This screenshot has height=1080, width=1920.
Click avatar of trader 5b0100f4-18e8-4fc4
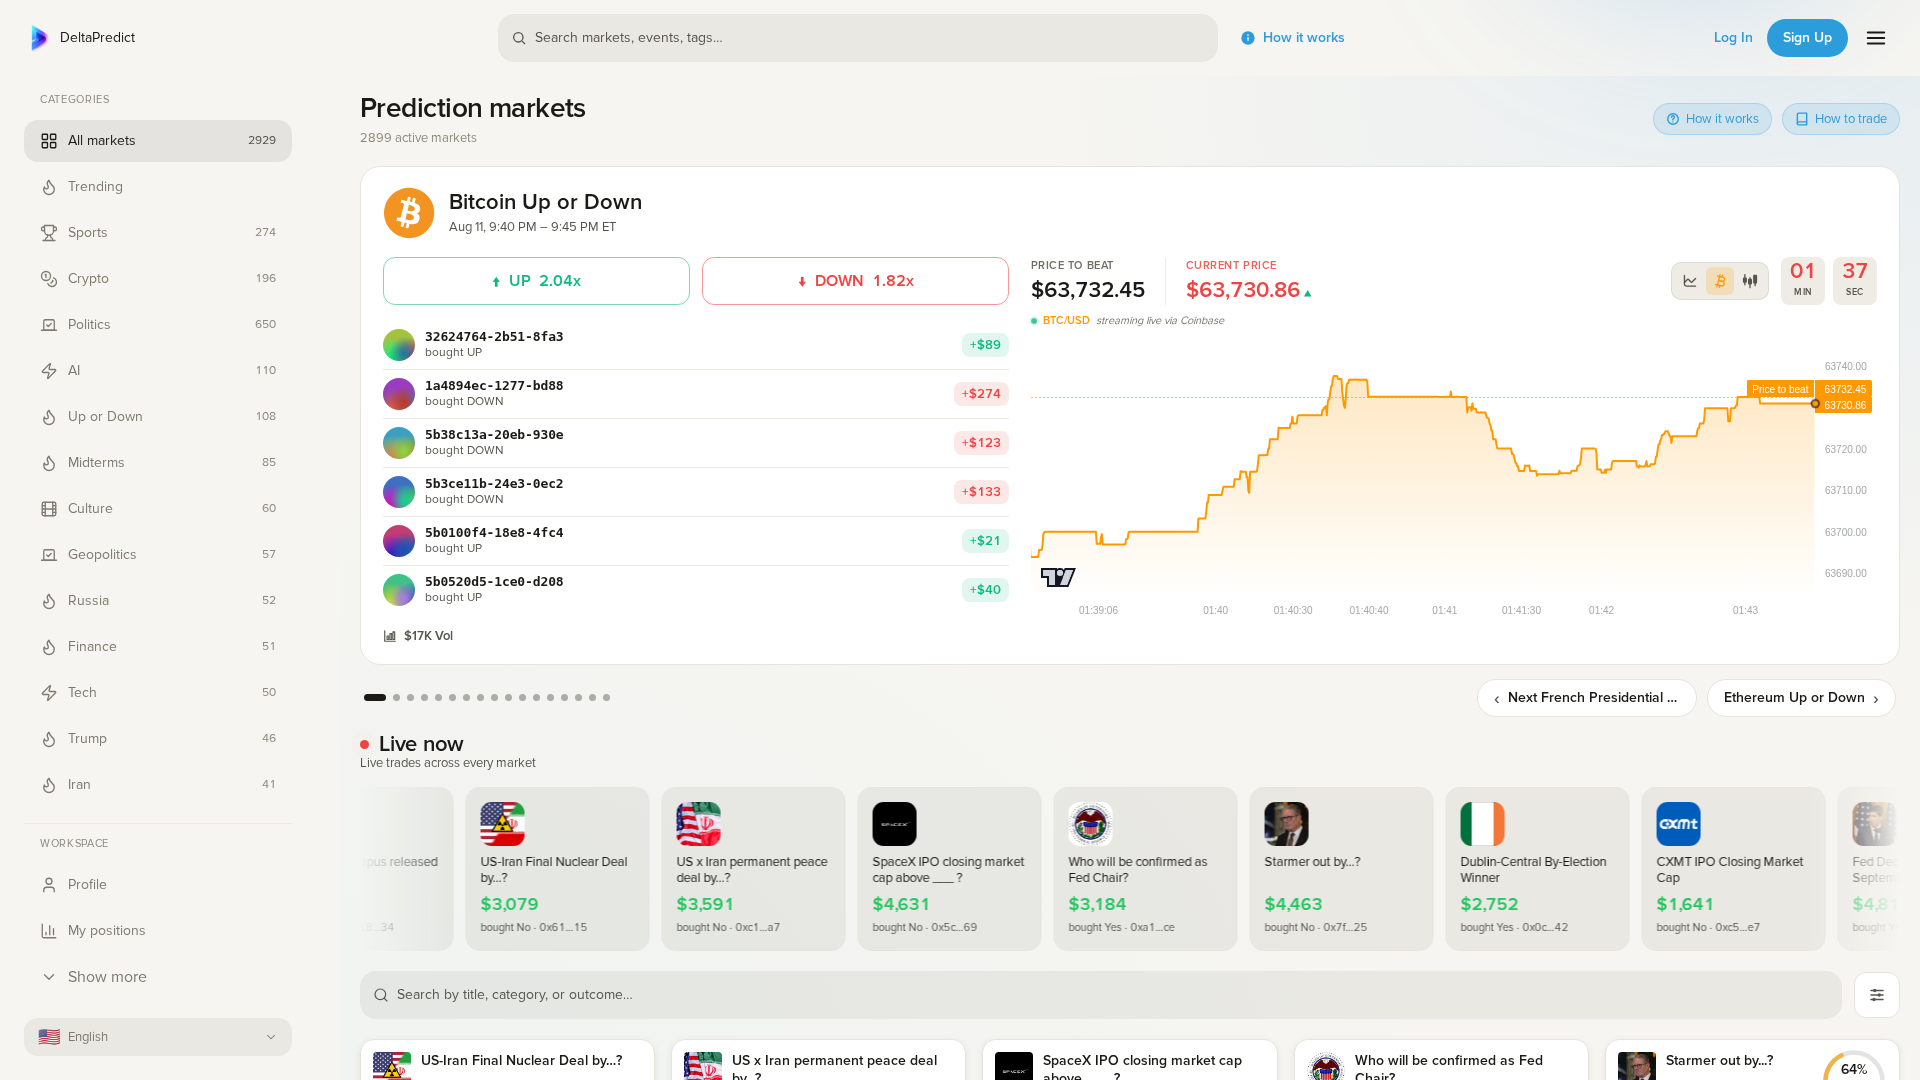coord(399,541)
